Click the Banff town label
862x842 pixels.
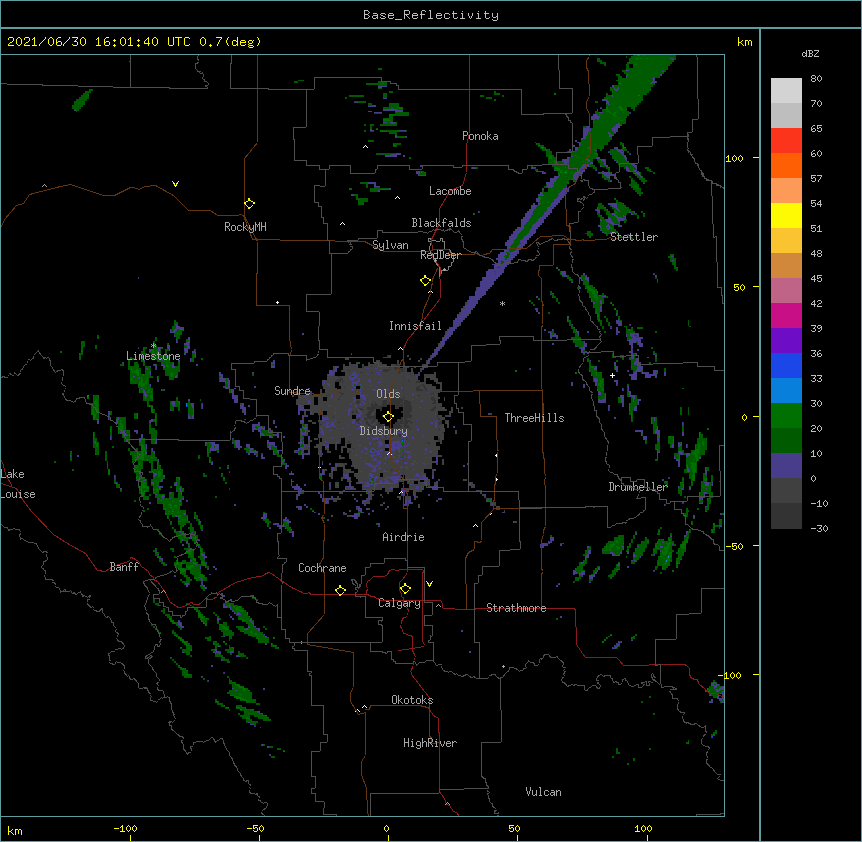(124, 567)
